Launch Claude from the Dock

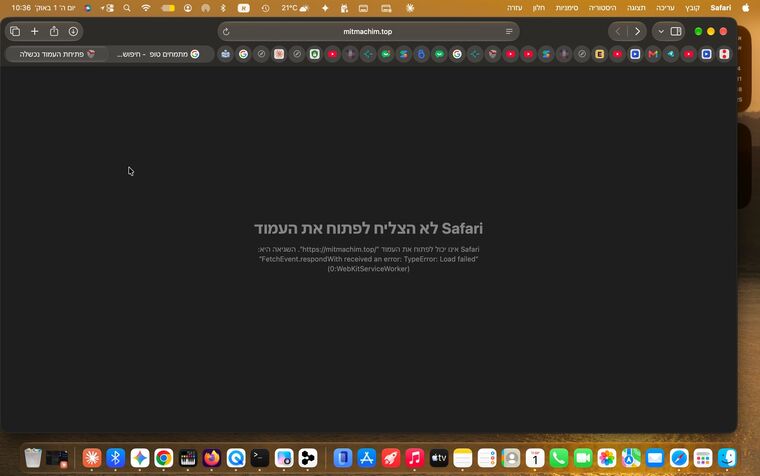coord(92,458)
